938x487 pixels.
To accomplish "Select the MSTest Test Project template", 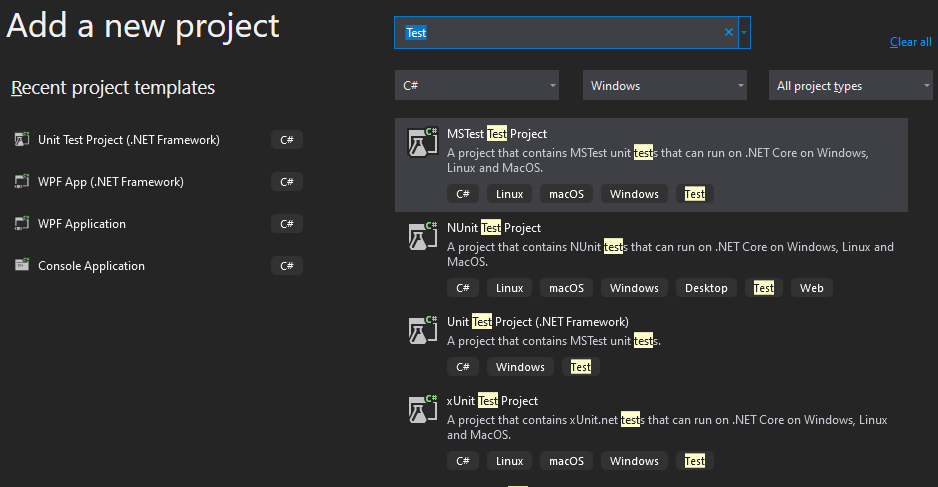I will pyautogui.click(x=651, y=165).
